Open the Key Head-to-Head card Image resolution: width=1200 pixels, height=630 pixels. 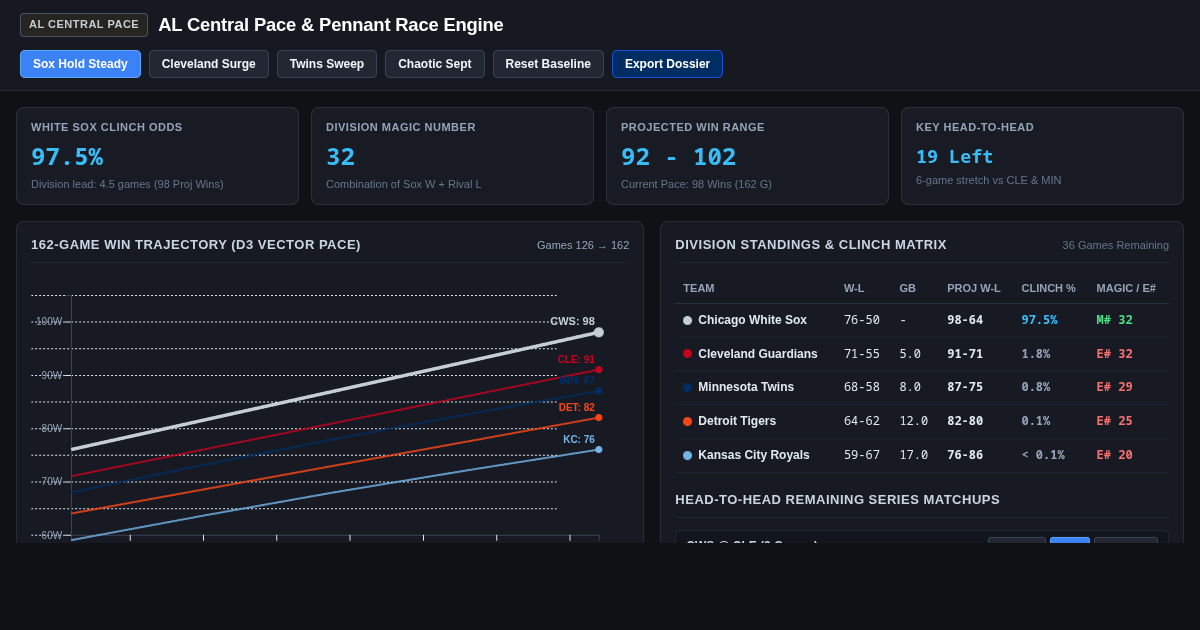tap(1042, 156)
